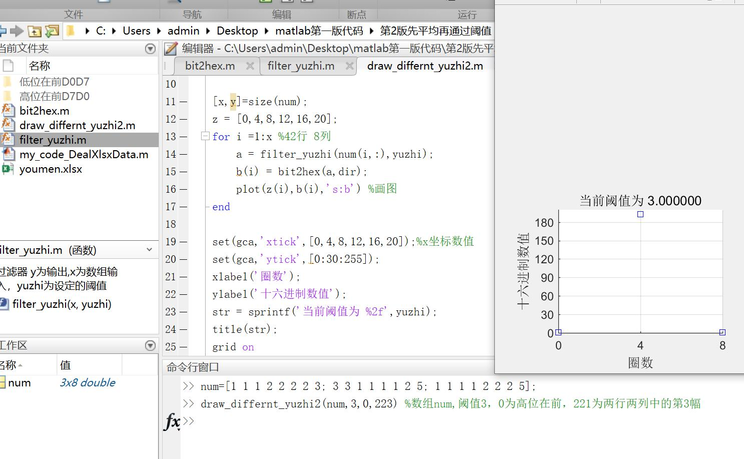This screenshot has height=459, width=744.
Task: Click Desktop in the address path
Action: coord(237,31)
